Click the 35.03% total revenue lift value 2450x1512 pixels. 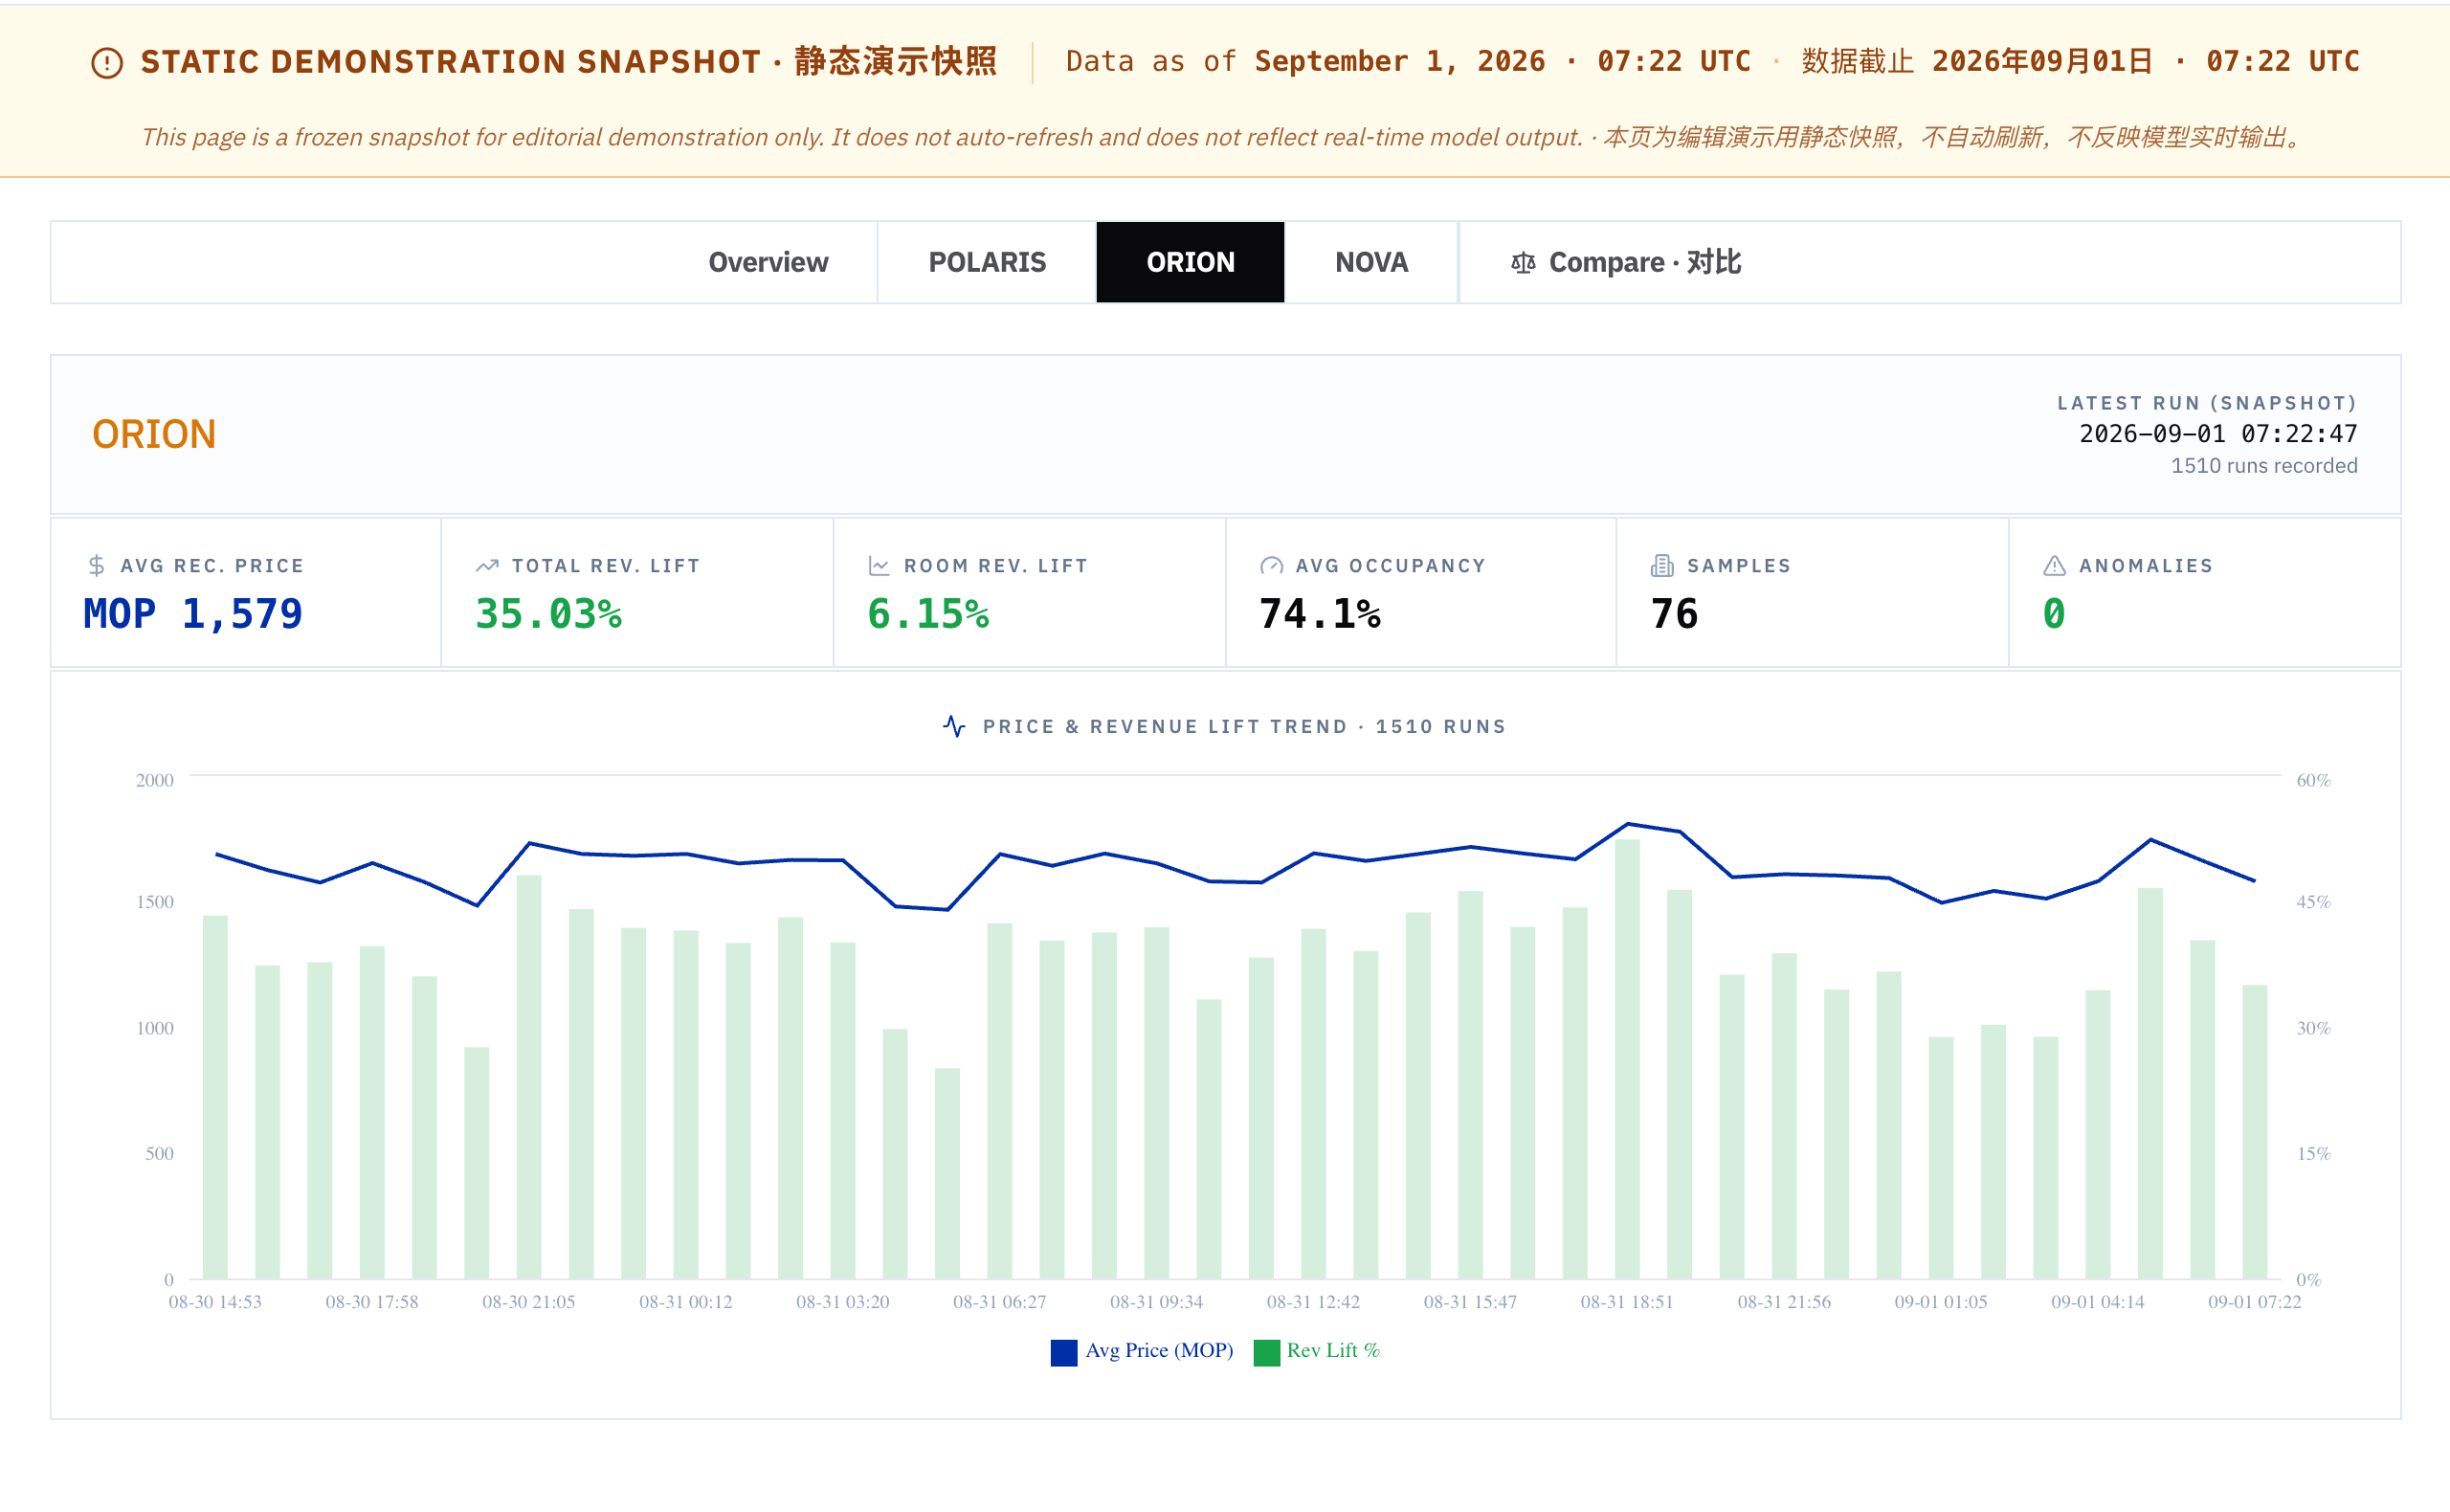click(x=548, y=614)
